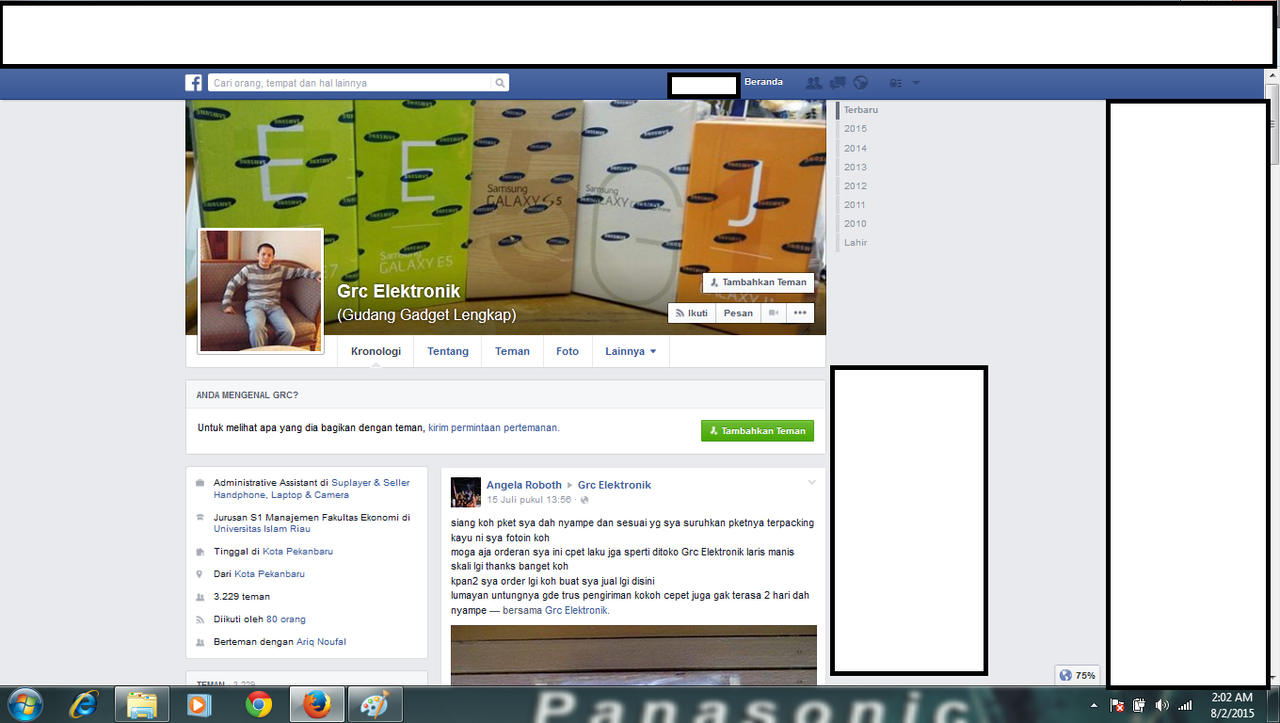
Task: Click the Pesan message button
Action: pyautogui.click(x=738, y=313)
